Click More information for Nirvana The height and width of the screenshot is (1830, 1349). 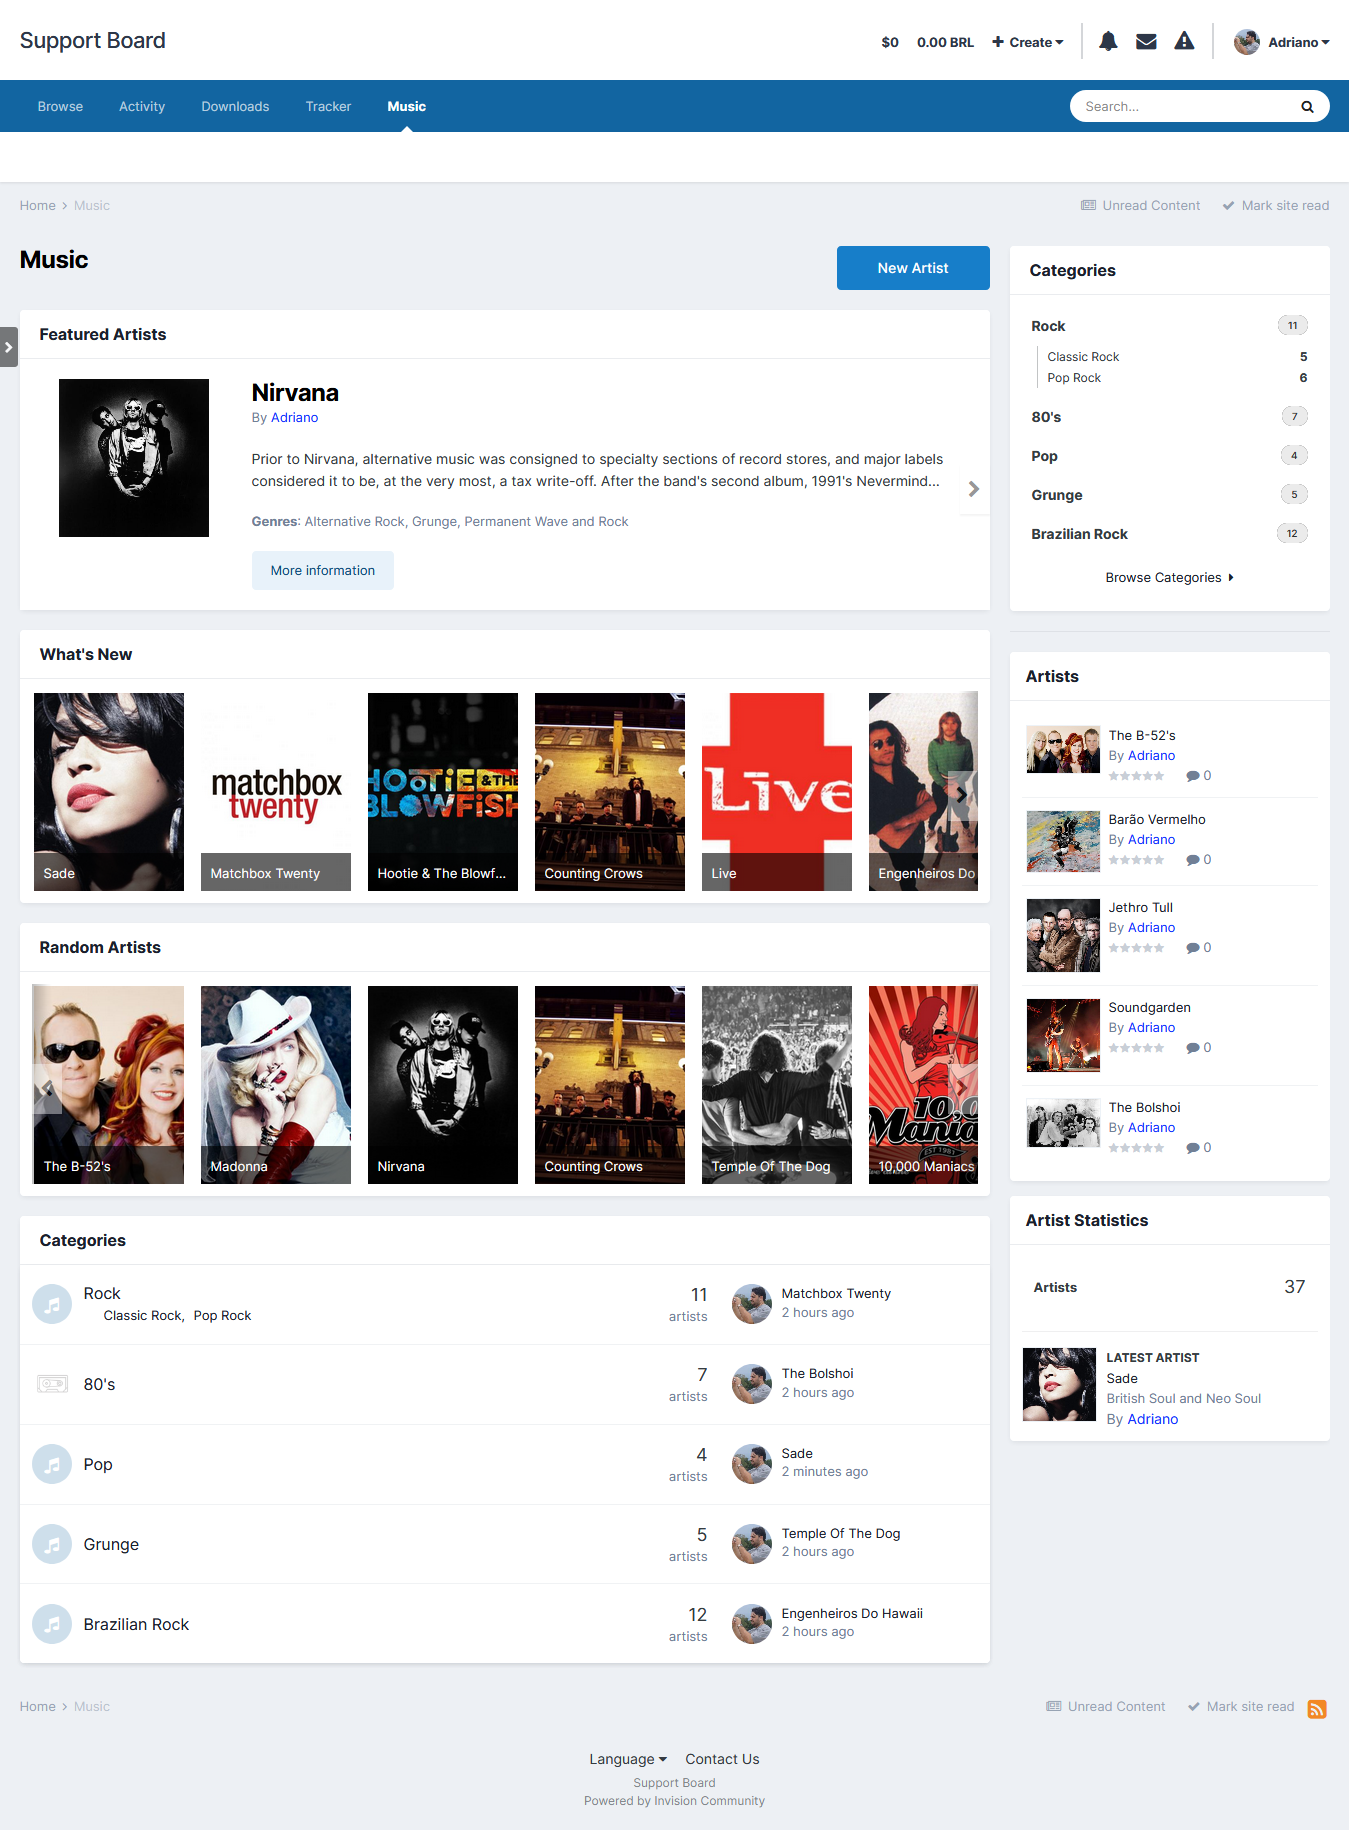pos(322,570)
